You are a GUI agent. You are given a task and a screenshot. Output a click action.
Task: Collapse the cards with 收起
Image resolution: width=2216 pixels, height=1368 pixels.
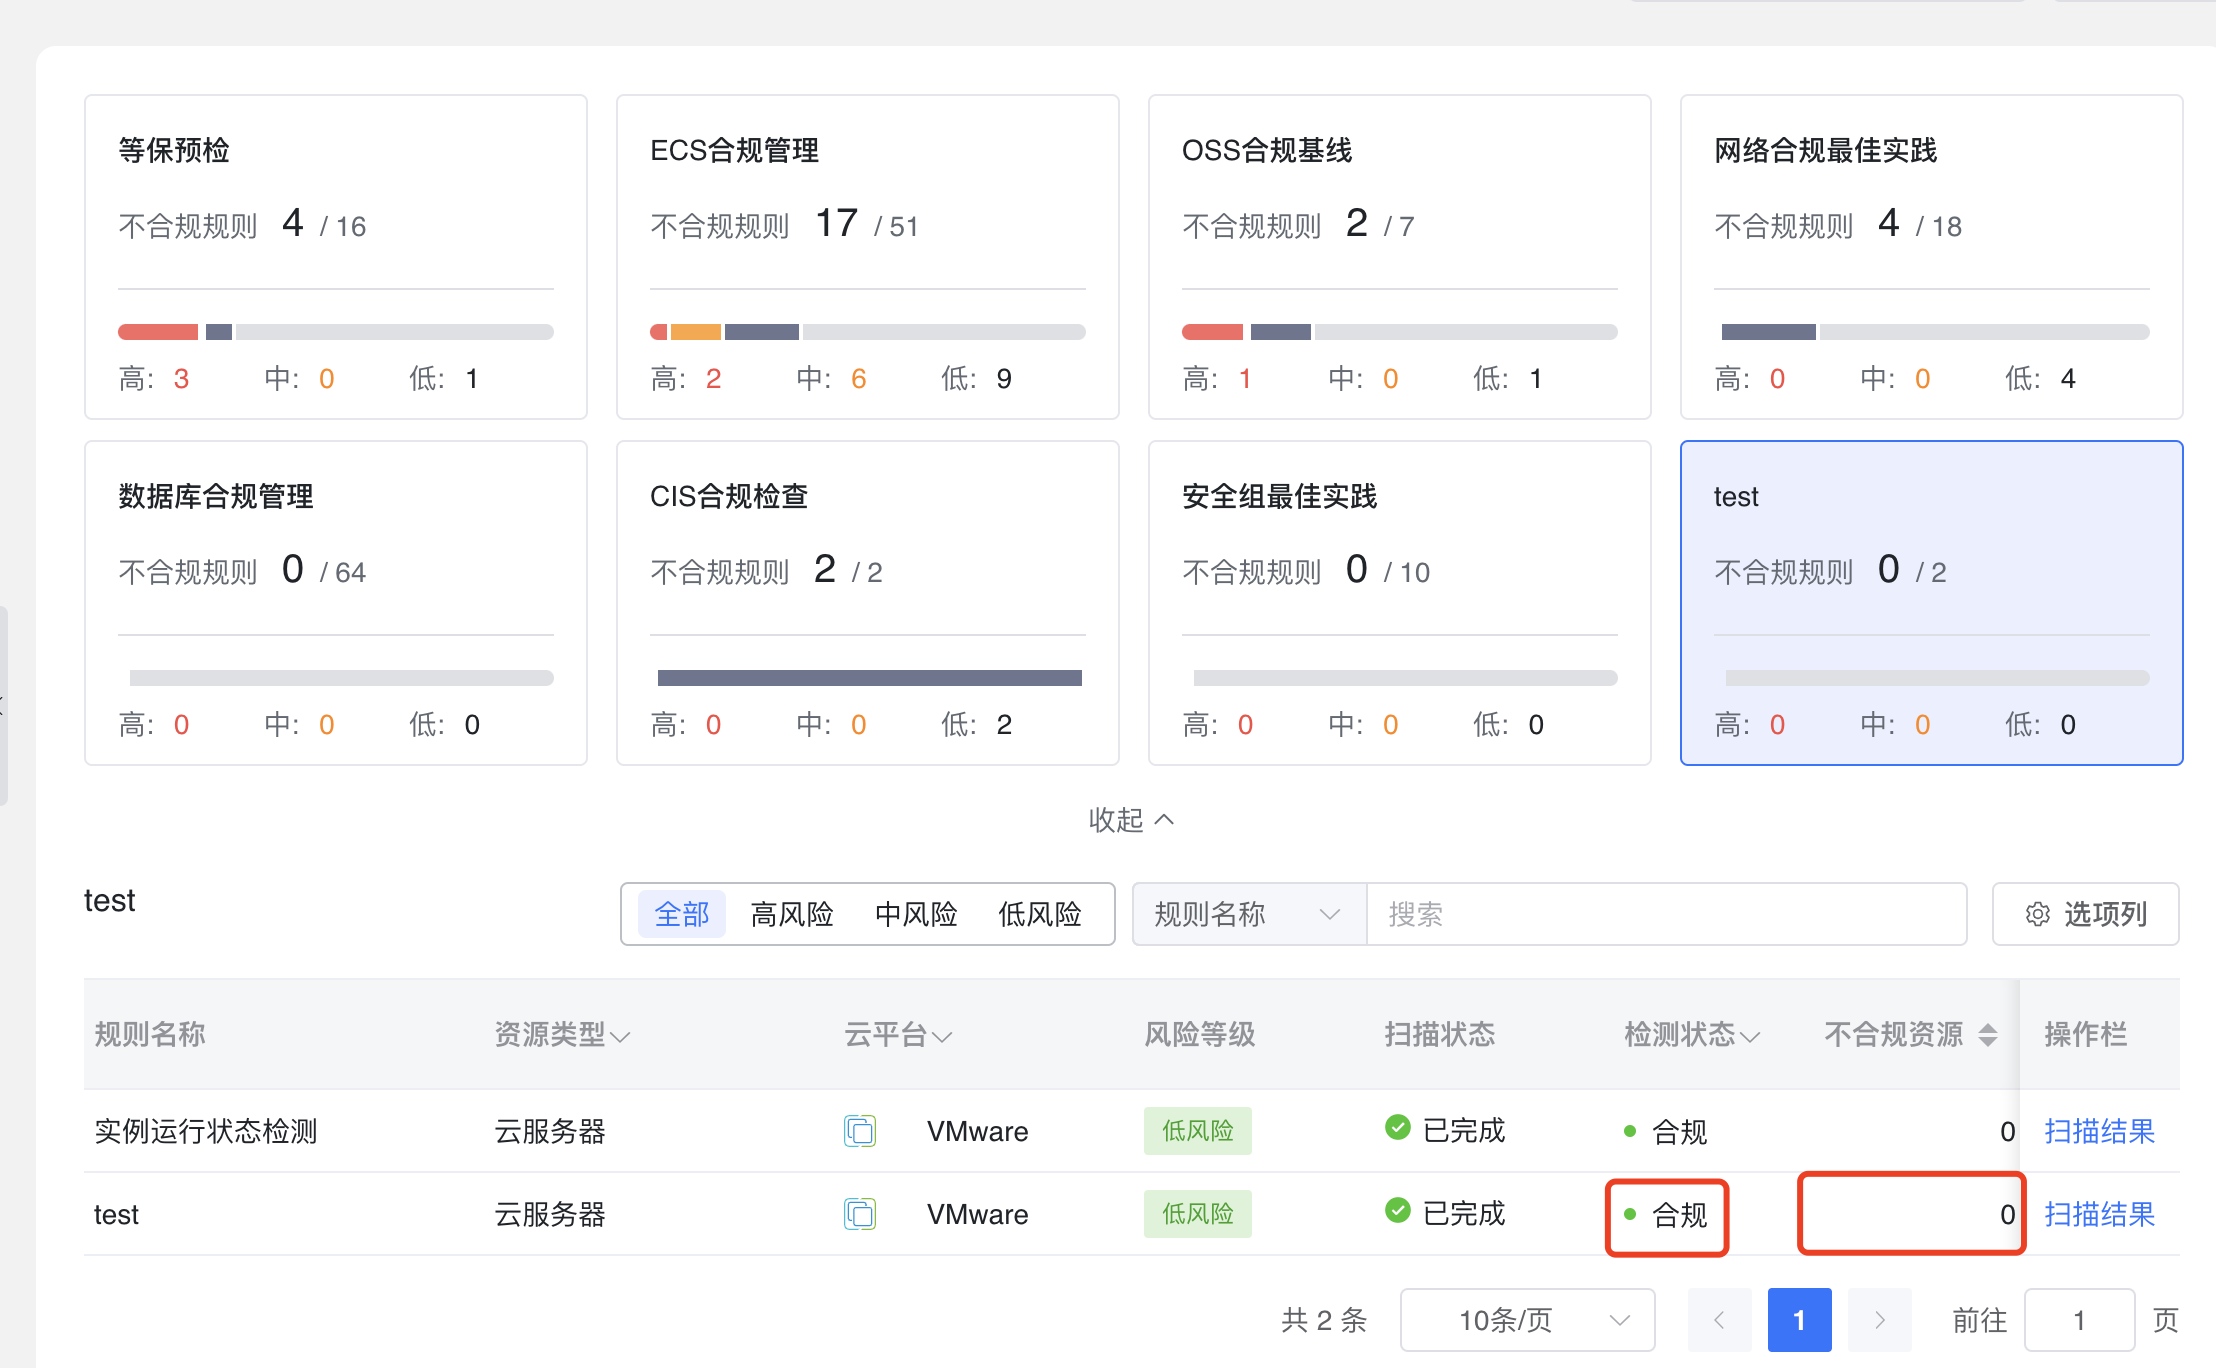(1131, 820)
